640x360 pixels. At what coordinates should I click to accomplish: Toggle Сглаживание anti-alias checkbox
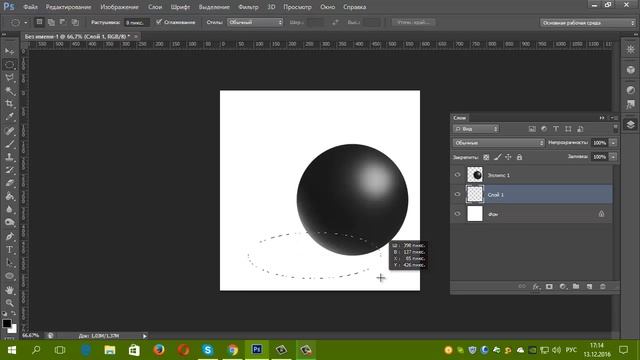coord(159,22)
